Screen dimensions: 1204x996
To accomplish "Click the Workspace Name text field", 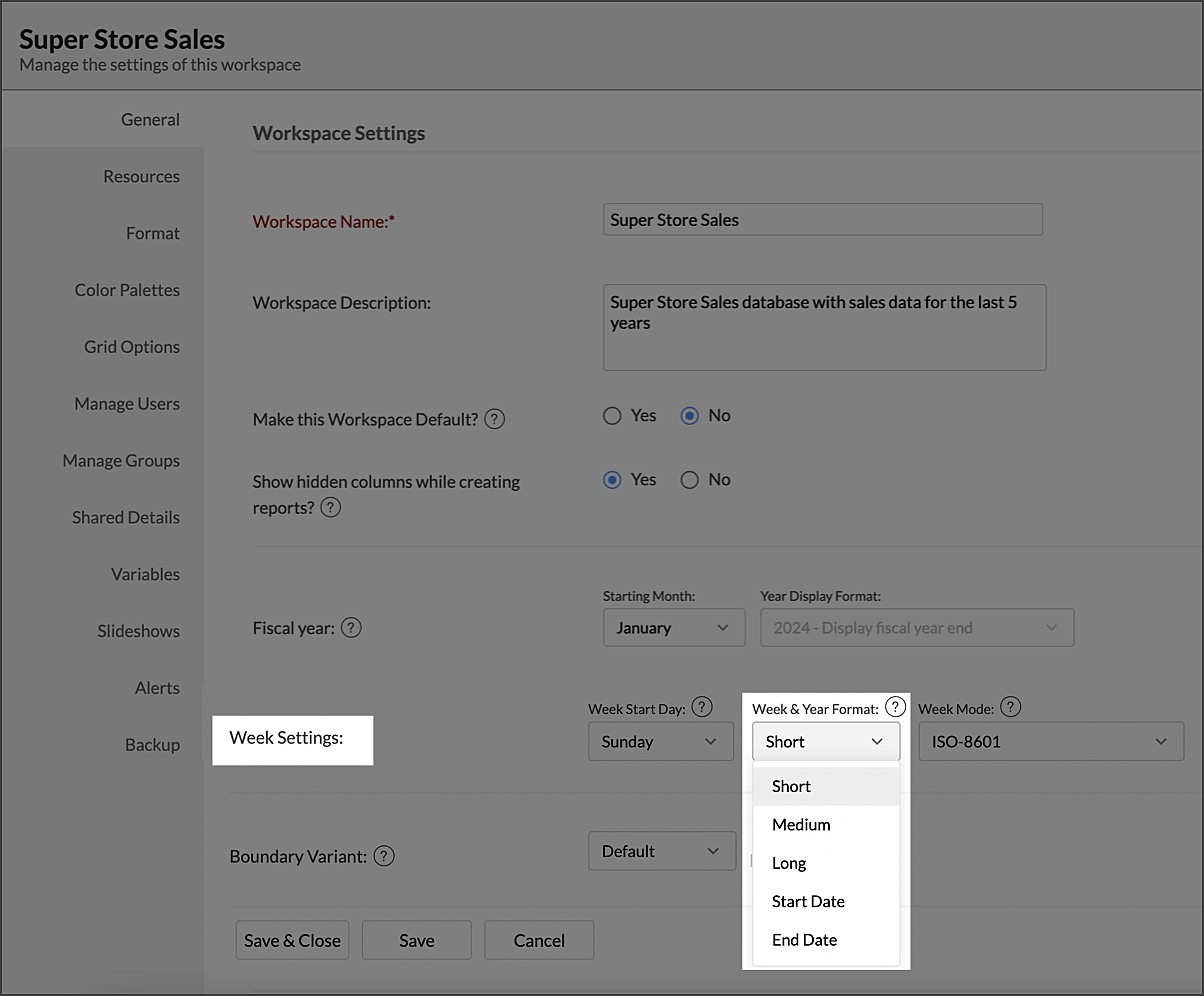I will point(822,220).
